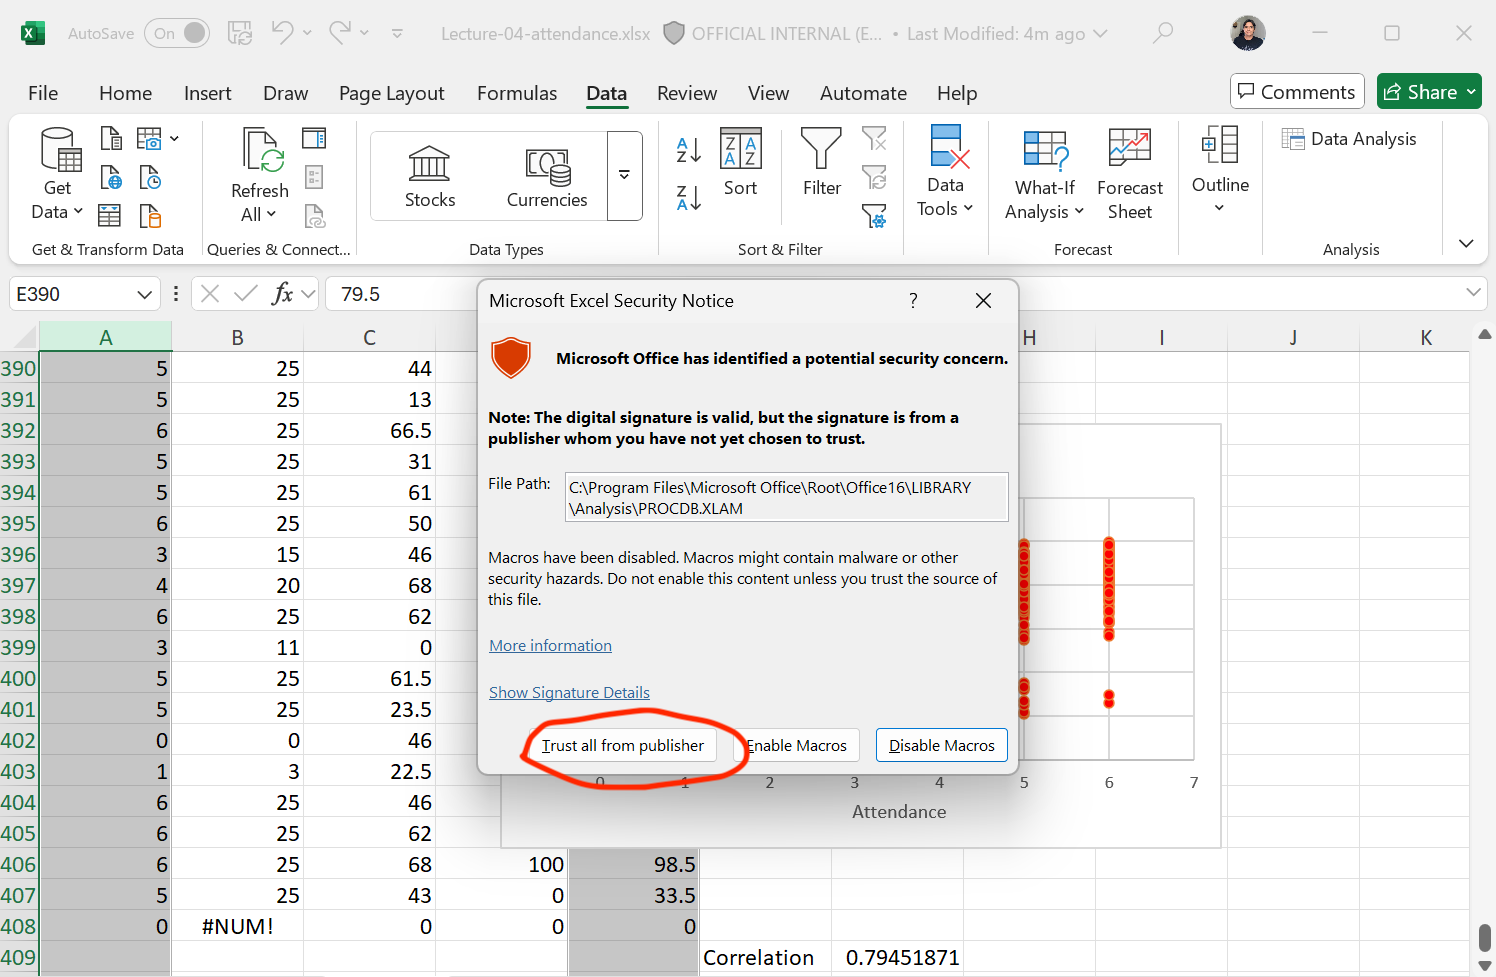Open the Name Box dropdown
Screen dimensions: 1496x977
click(145, 294)
